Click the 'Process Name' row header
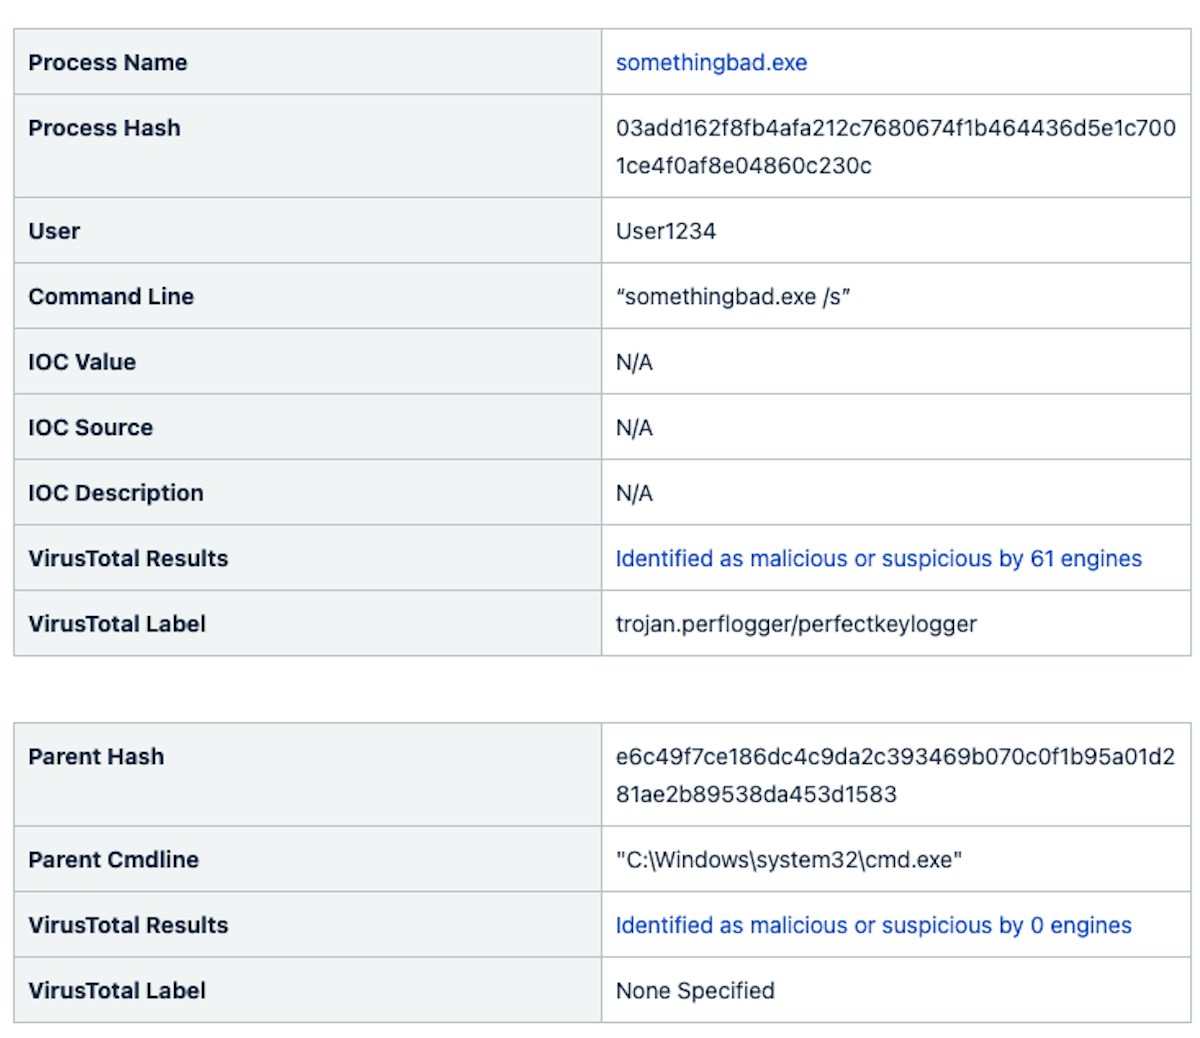Screen dimensions: 1200x1038 coord(108,62)
